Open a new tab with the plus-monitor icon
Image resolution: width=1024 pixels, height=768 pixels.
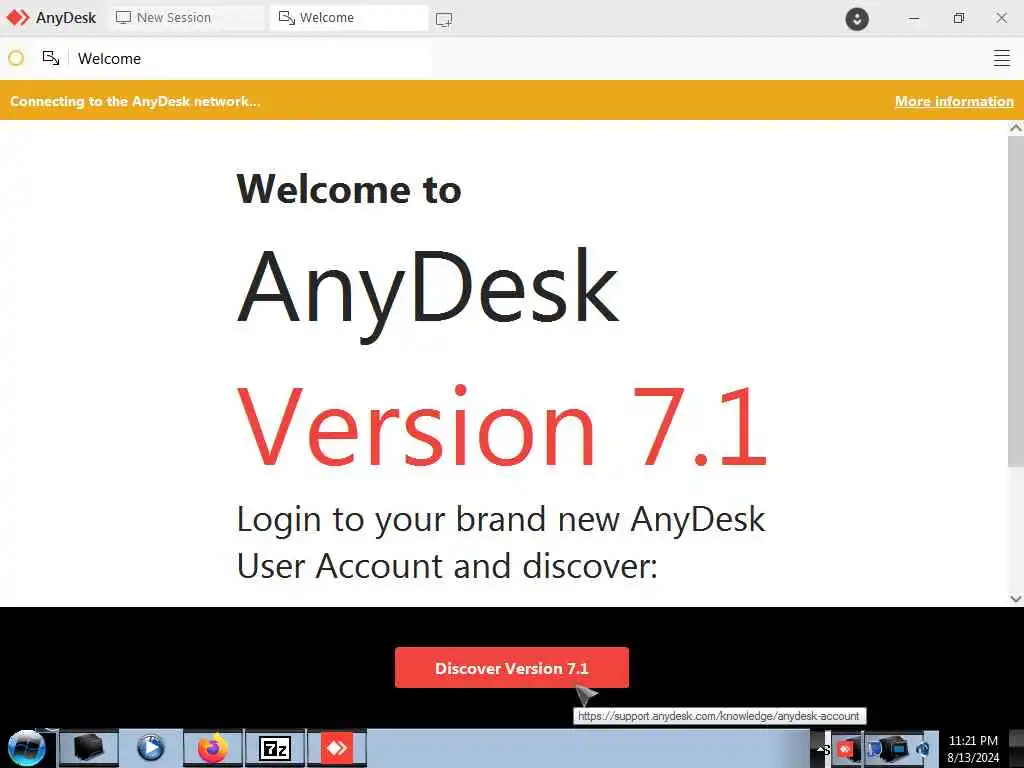[x=444, y=19]
